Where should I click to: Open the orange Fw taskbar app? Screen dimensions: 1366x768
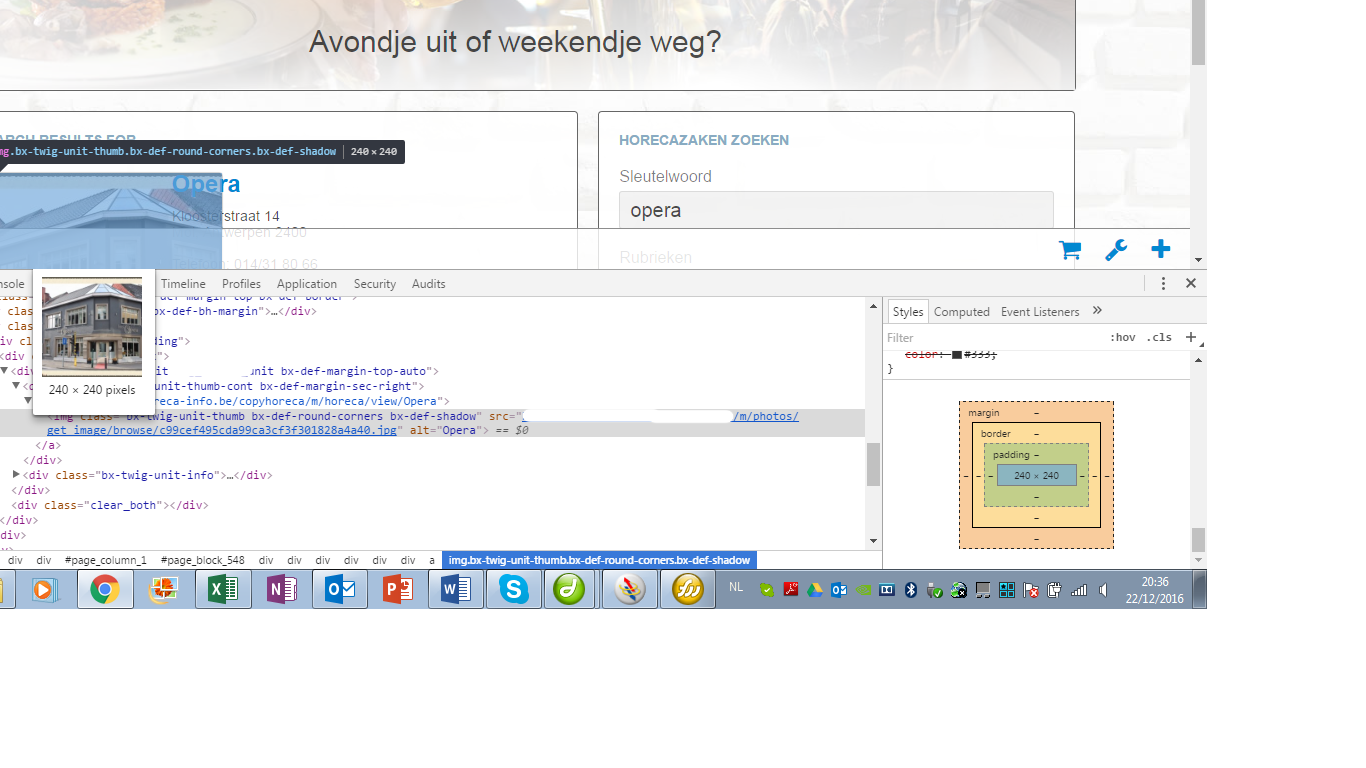coord(688,590)
